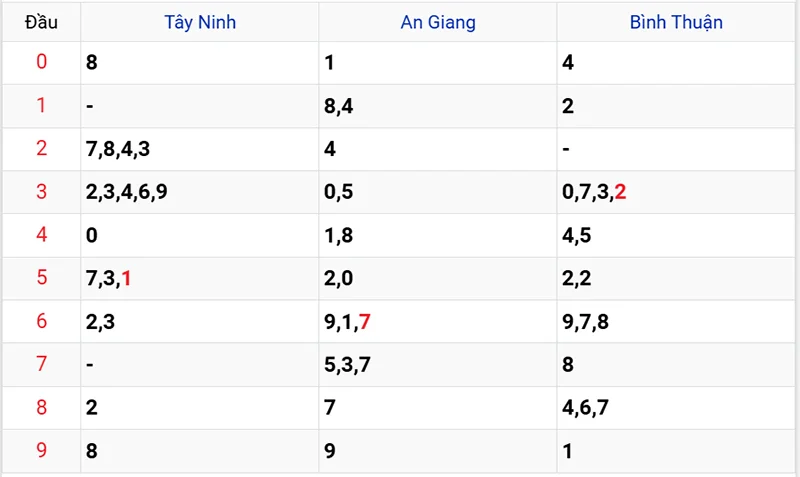This screenshot has height=477, width=800.
Task: Select the red row label 0
Action: coord(41,63)
